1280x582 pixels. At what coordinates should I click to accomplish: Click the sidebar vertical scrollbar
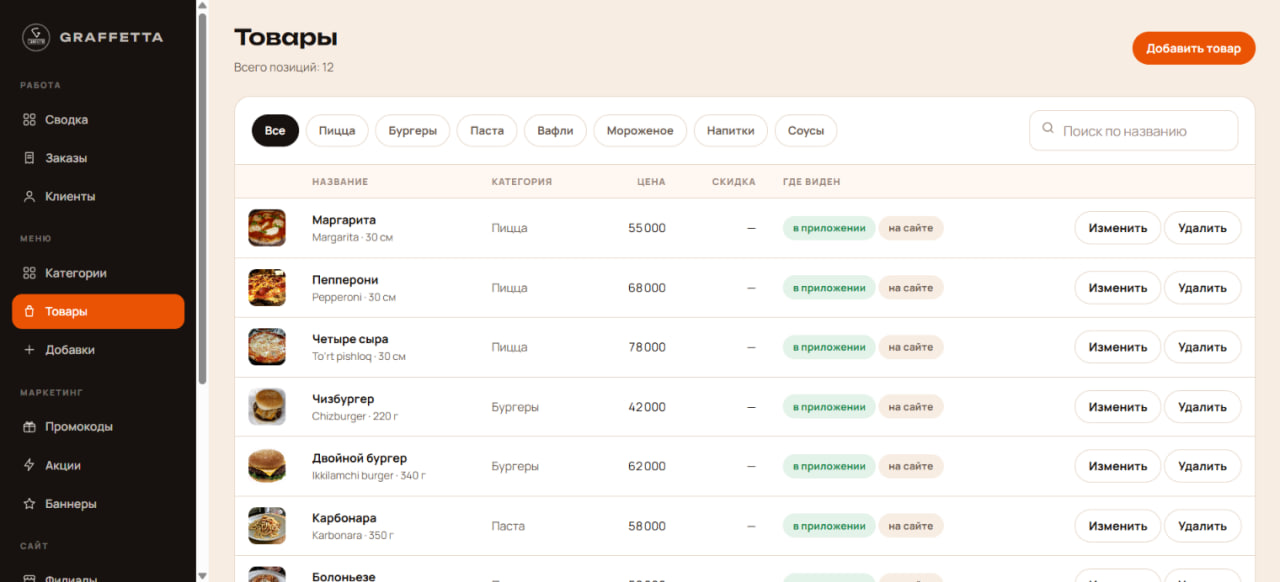click(203, 198)
